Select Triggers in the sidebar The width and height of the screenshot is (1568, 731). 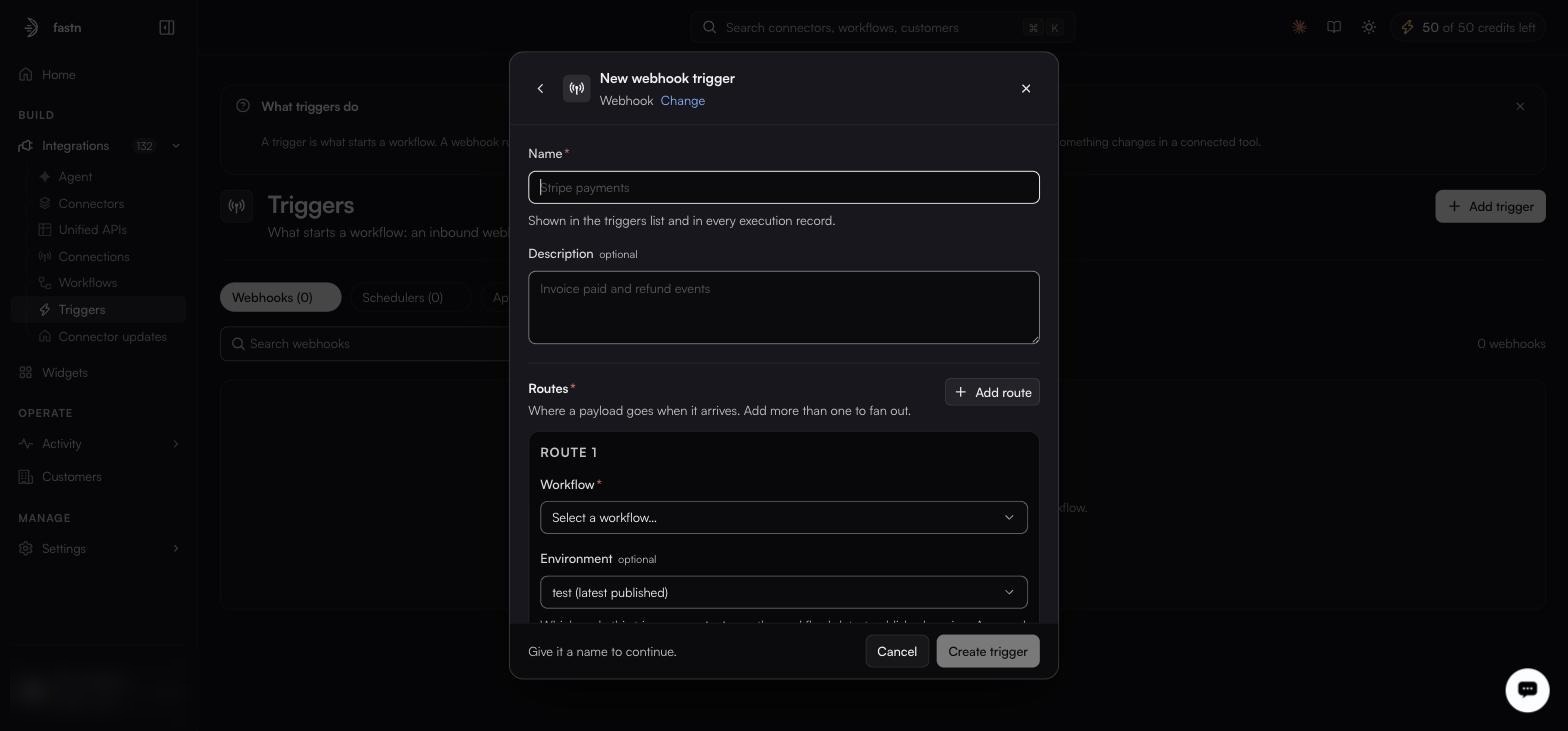[98, 310]
